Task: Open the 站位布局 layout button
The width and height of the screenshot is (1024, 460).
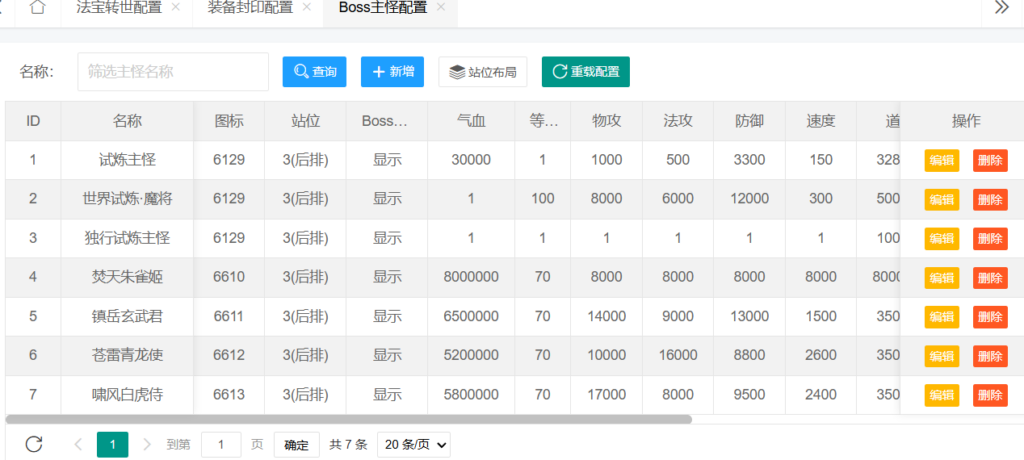Action: pyautogui.click(x=483, y=72)
